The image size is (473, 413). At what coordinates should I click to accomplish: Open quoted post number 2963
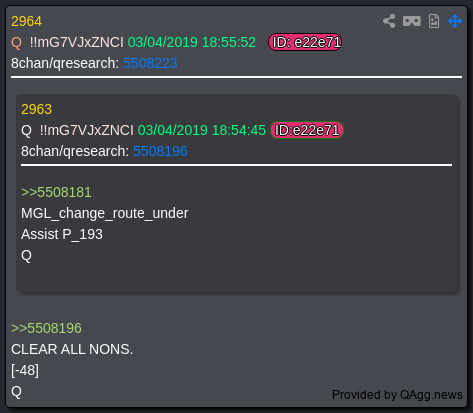(36, 109)
